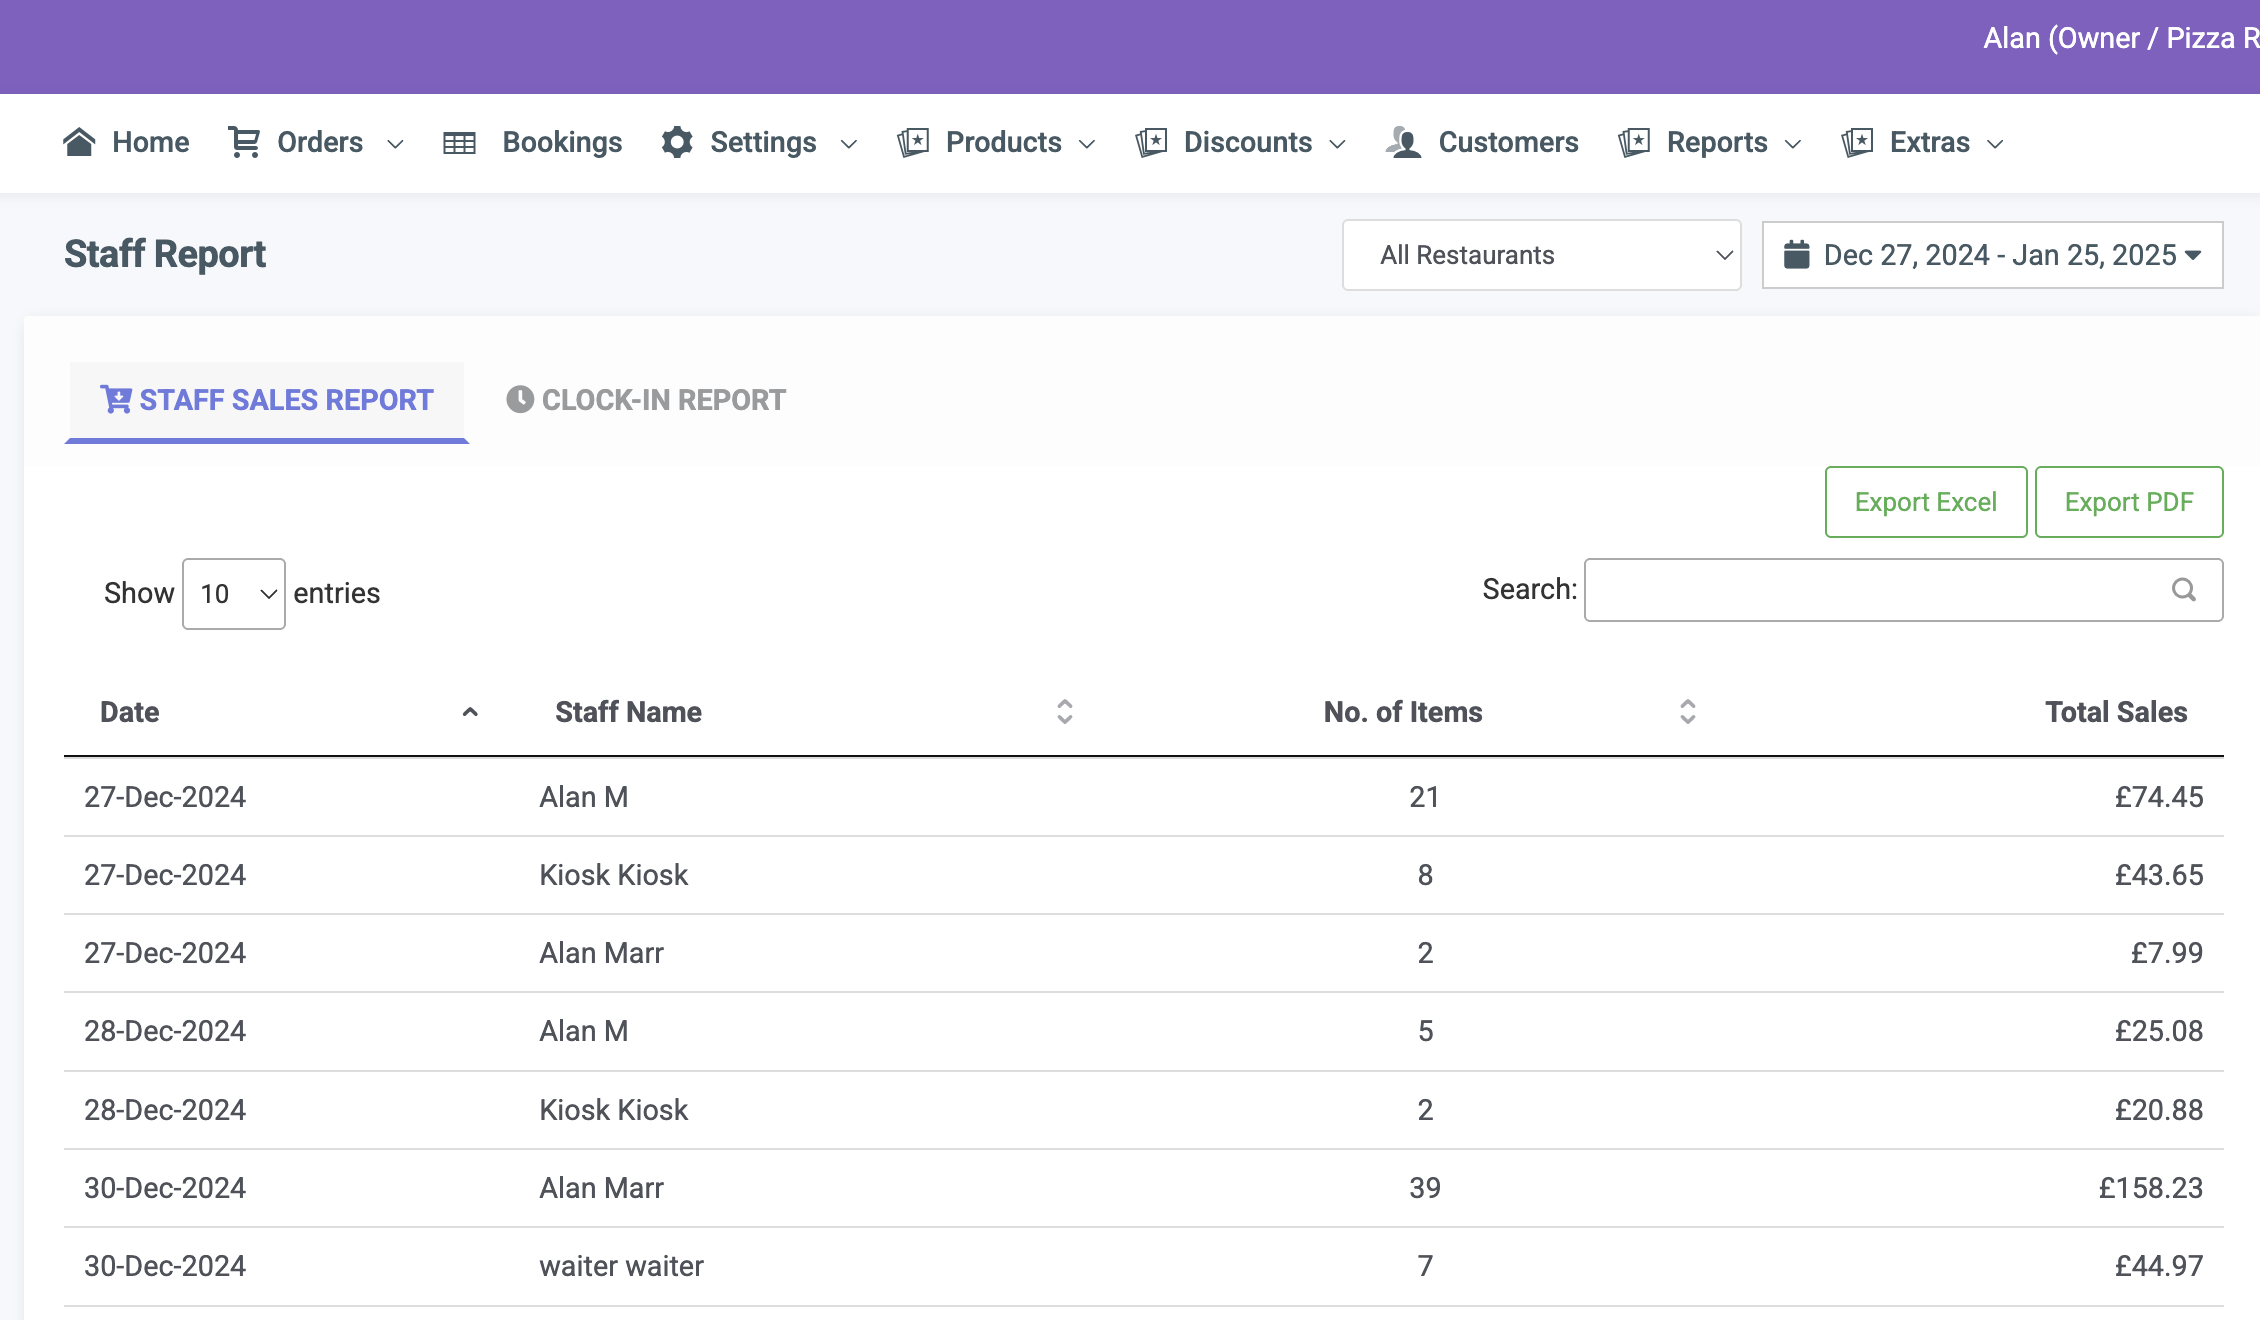Viewport: 2260px width, 1320px height.
Task: Click the Customers person icon
Action: (x=1404, y=142)
